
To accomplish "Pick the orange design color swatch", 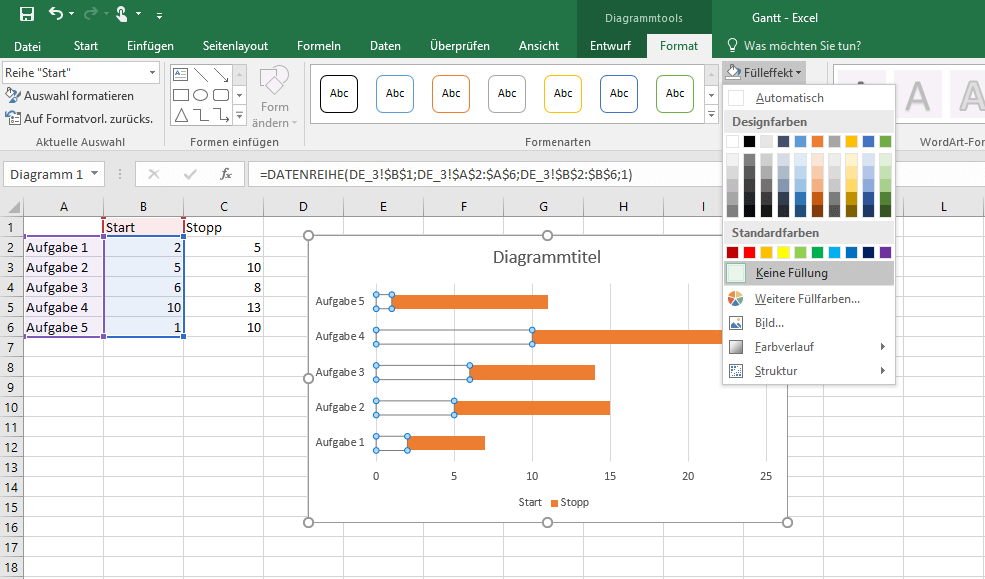I will tap(817, 141).
